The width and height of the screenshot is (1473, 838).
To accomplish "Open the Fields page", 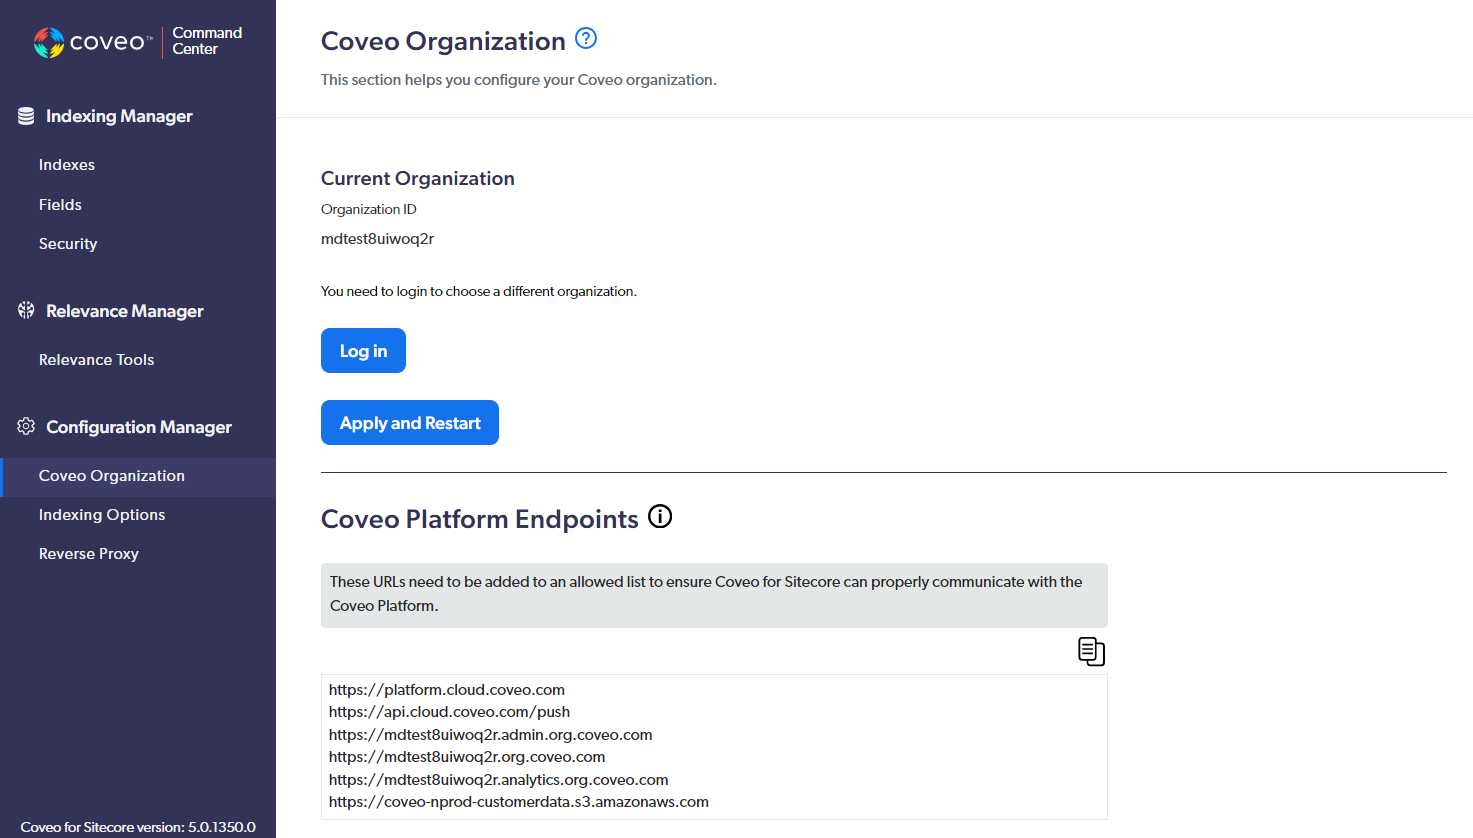I will pyautogui.click(x=60, y=204).
